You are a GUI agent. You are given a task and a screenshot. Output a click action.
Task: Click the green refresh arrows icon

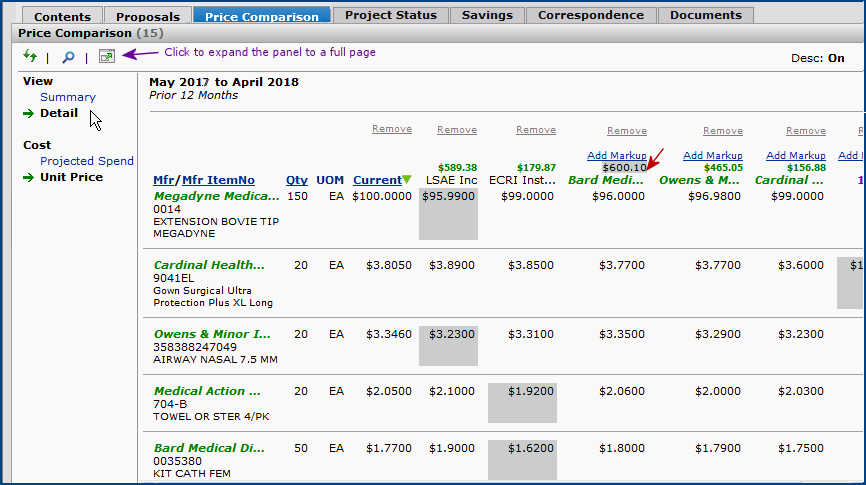coord(30,57)
